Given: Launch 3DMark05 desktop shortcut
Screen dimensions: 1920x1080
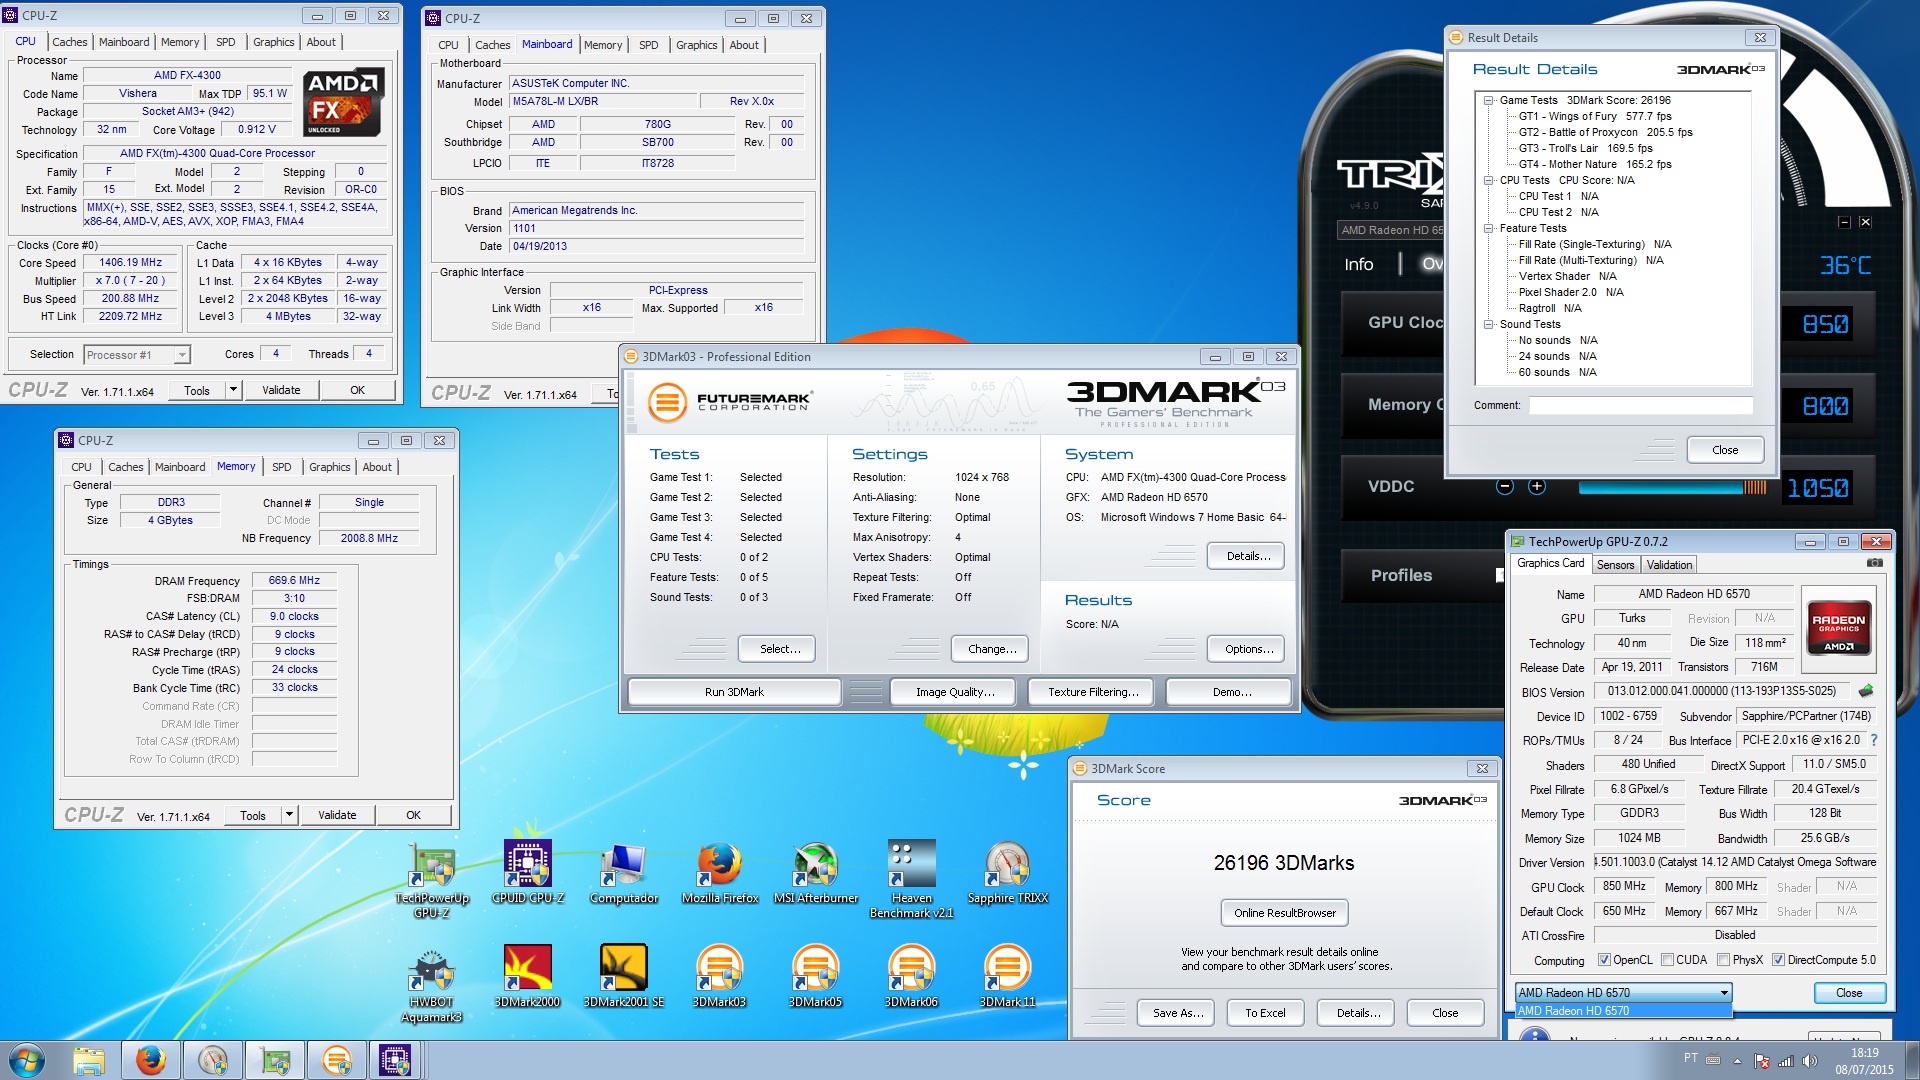Looking at the screenshot, I should coord(816,976).
